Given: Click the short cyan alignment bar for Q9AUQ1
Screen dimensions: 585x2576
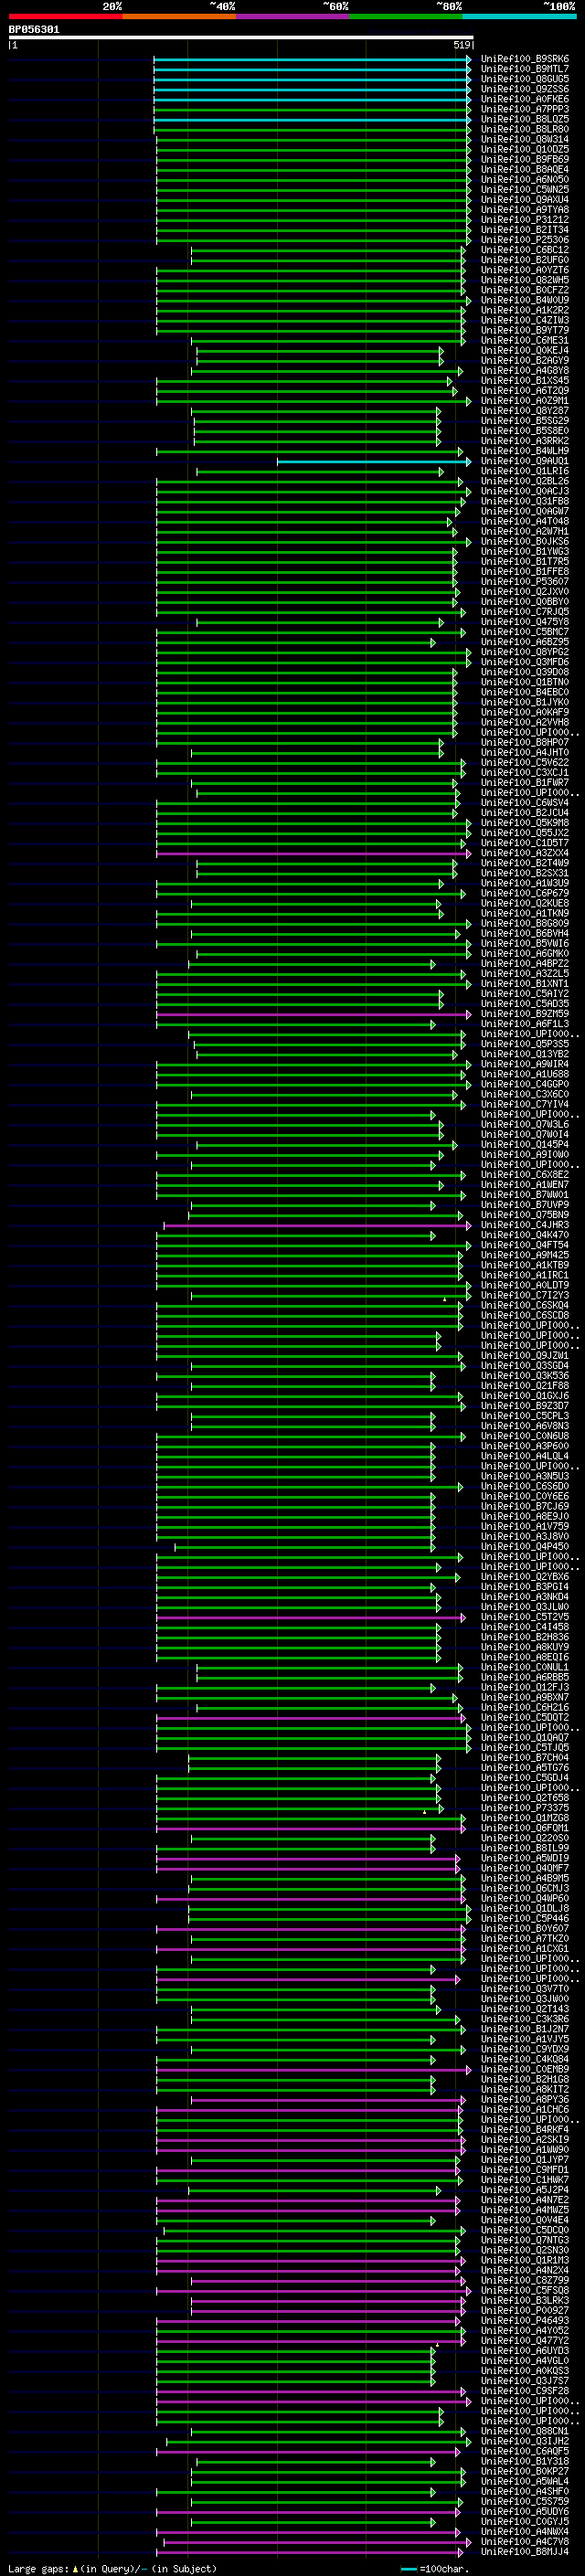Looking at the screenshot, I should click(373, 461).
